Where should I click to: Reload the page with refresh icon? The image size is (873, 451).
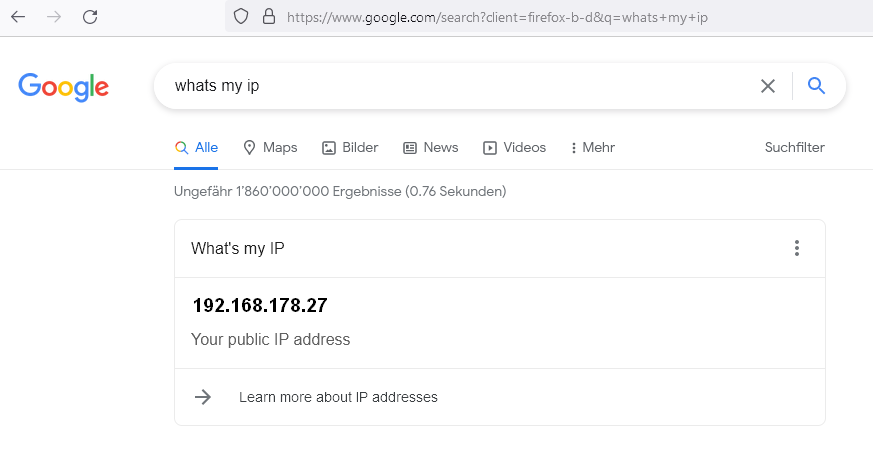(x=90, y=17)
